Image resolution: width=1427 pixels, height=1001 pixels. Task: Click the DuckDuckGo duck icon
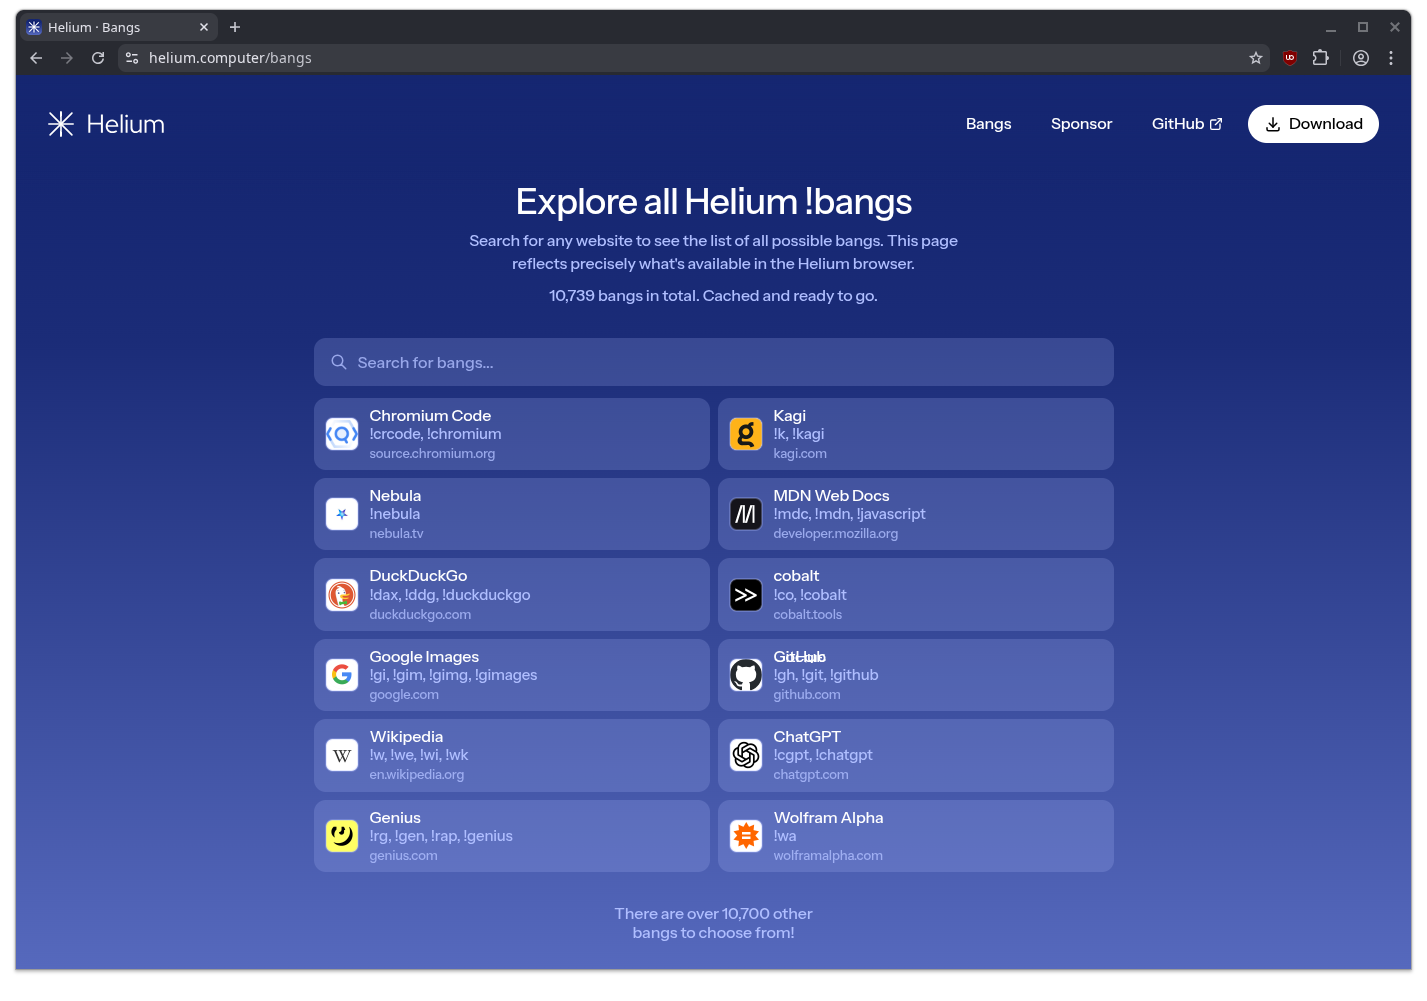click(x=342, y=595)
